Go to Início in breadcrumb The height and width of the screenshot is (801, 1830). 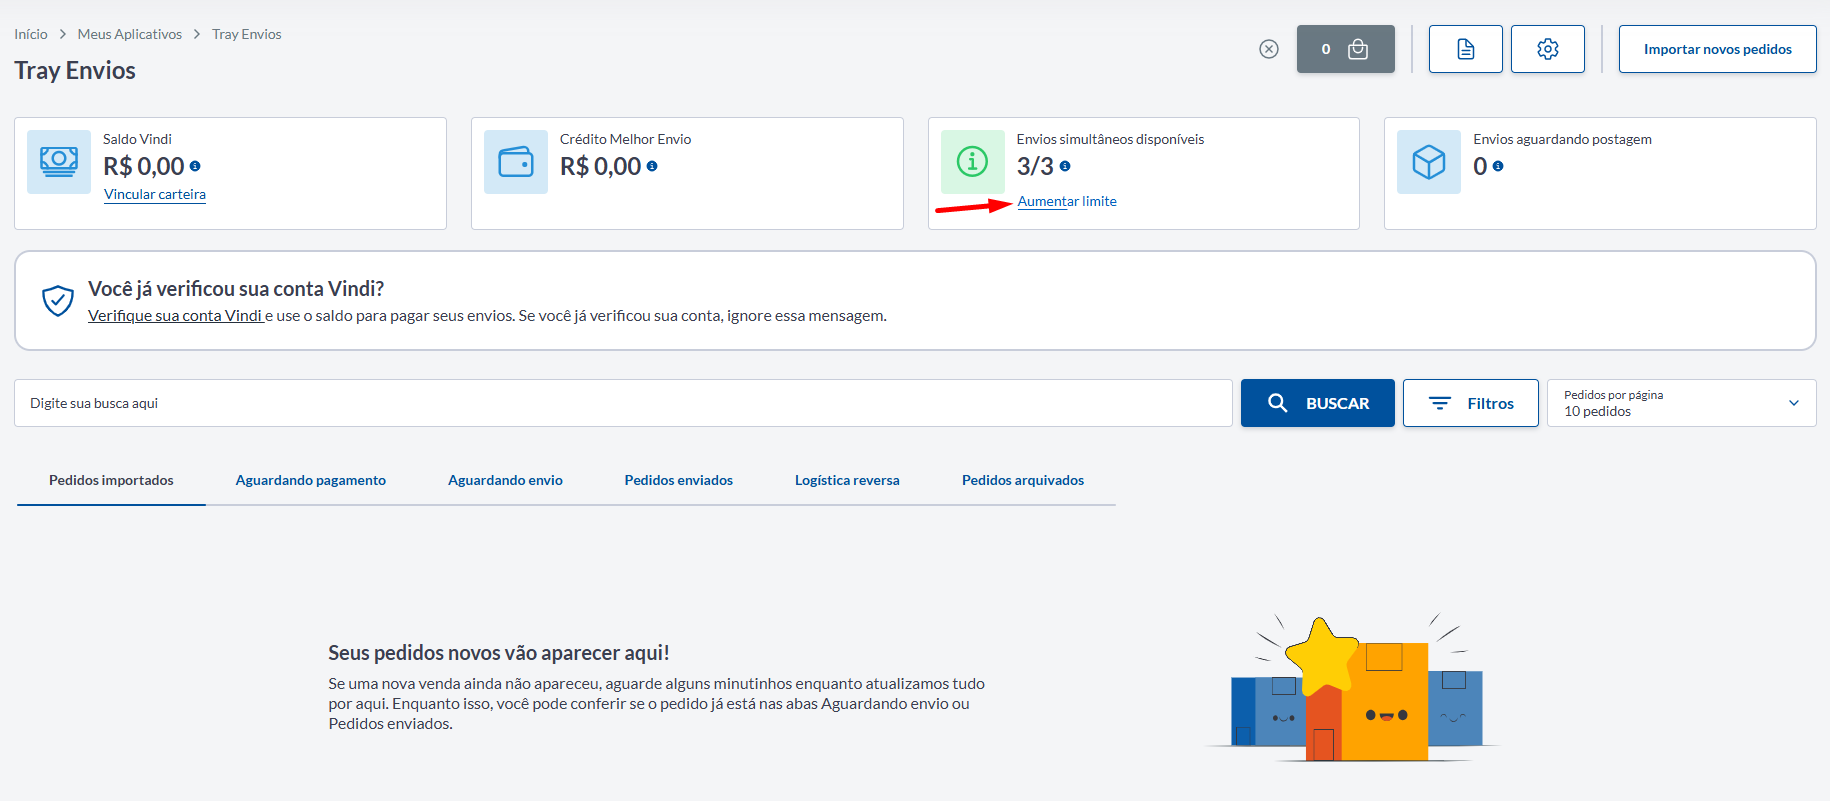pyautogui.click(x=31, y=34)
